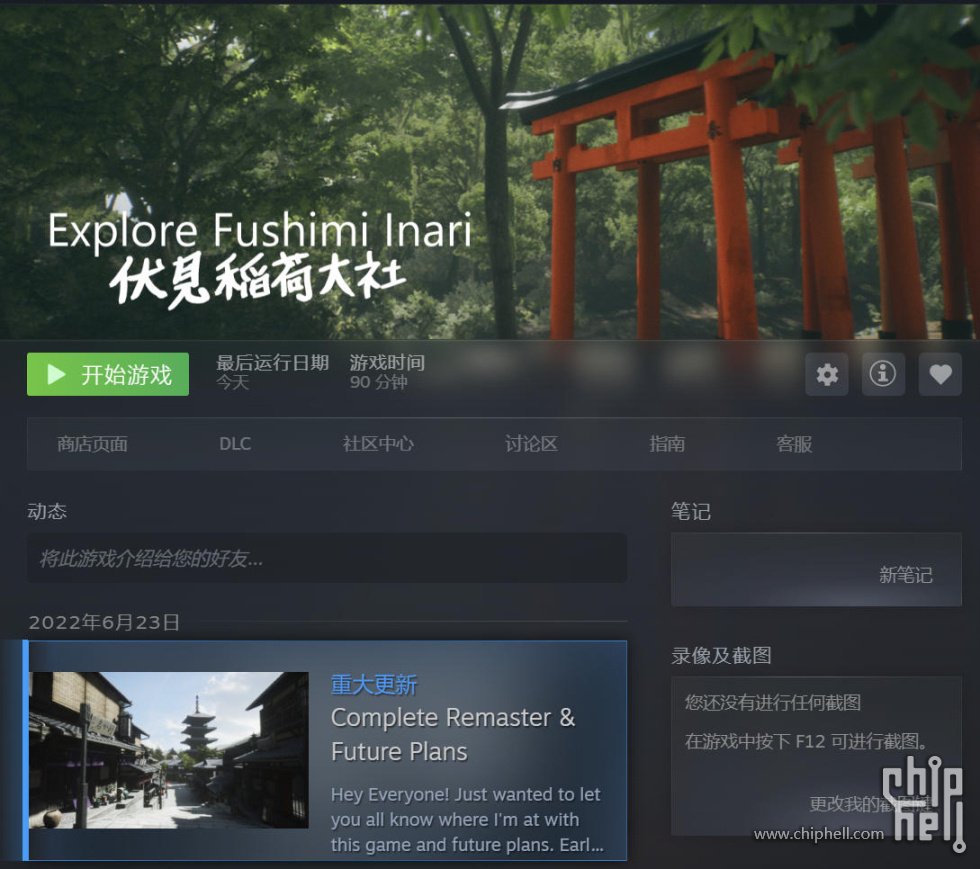Open the DLC tab
980x869 pixels.
tap(235, 444)
